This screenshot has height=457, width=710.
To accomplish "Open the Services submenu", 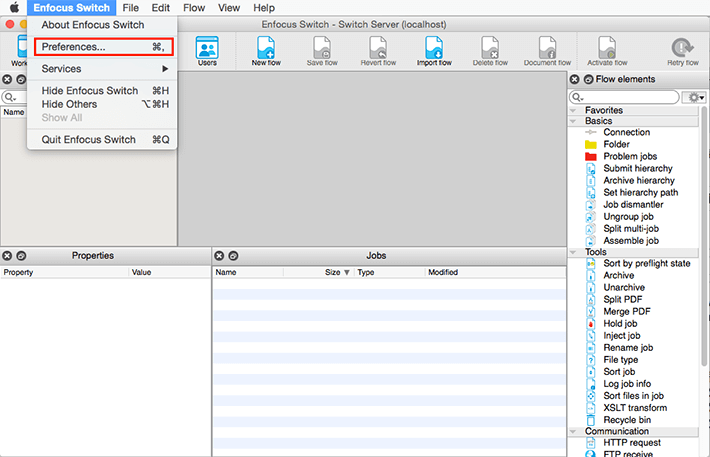I will pos(102,69).
